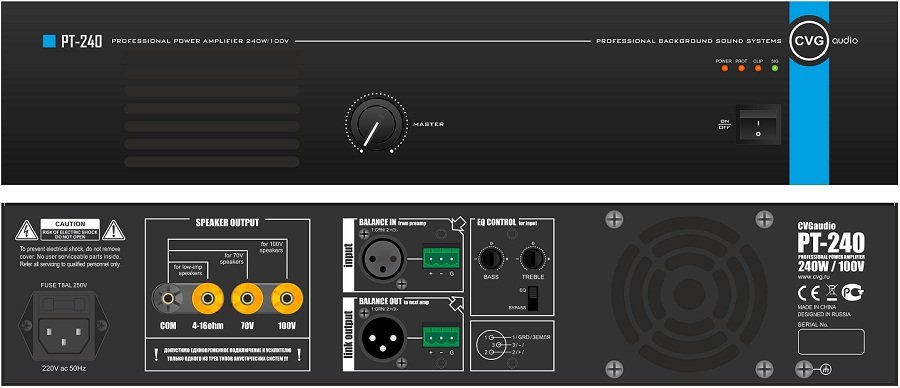The image size is (900, 388).
Task: Click the 70V speaker output terminal
Action: coord(247,298)
